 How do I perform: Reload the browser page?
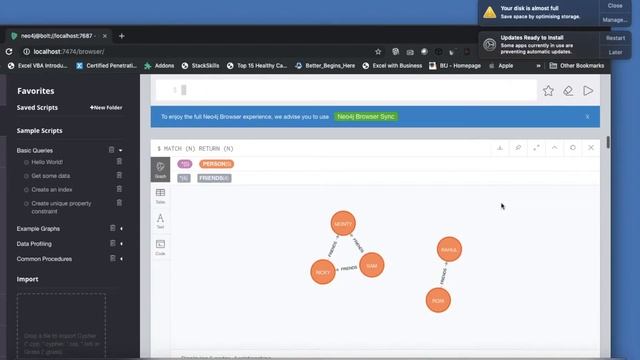coord(9,51)
